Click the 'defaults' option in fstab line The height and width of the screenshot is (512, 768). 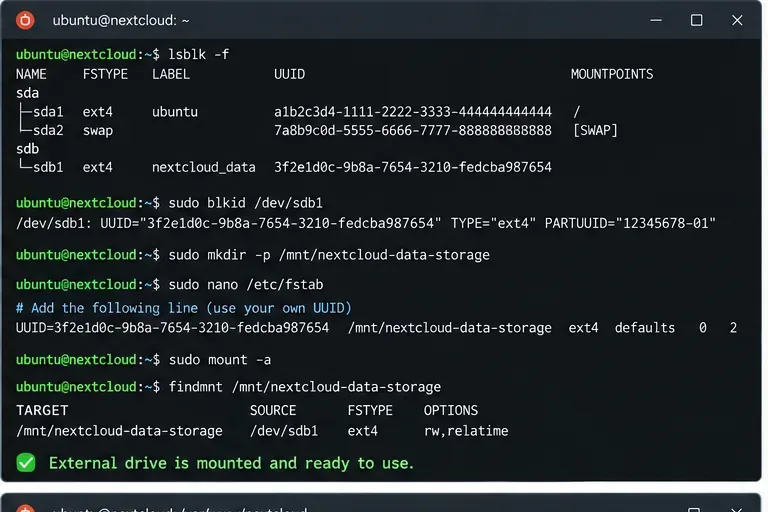coord(645,328)
